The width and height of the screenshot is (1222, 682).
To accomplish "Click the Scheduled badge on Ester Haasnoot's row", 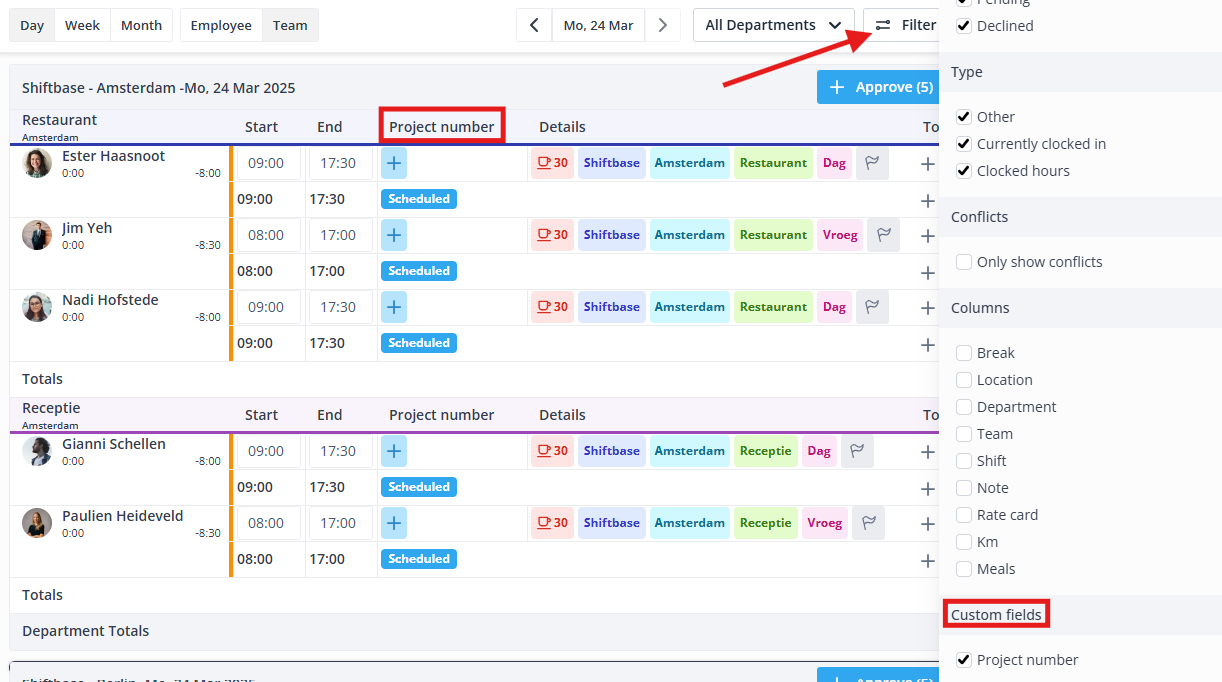I will [418, 198].
